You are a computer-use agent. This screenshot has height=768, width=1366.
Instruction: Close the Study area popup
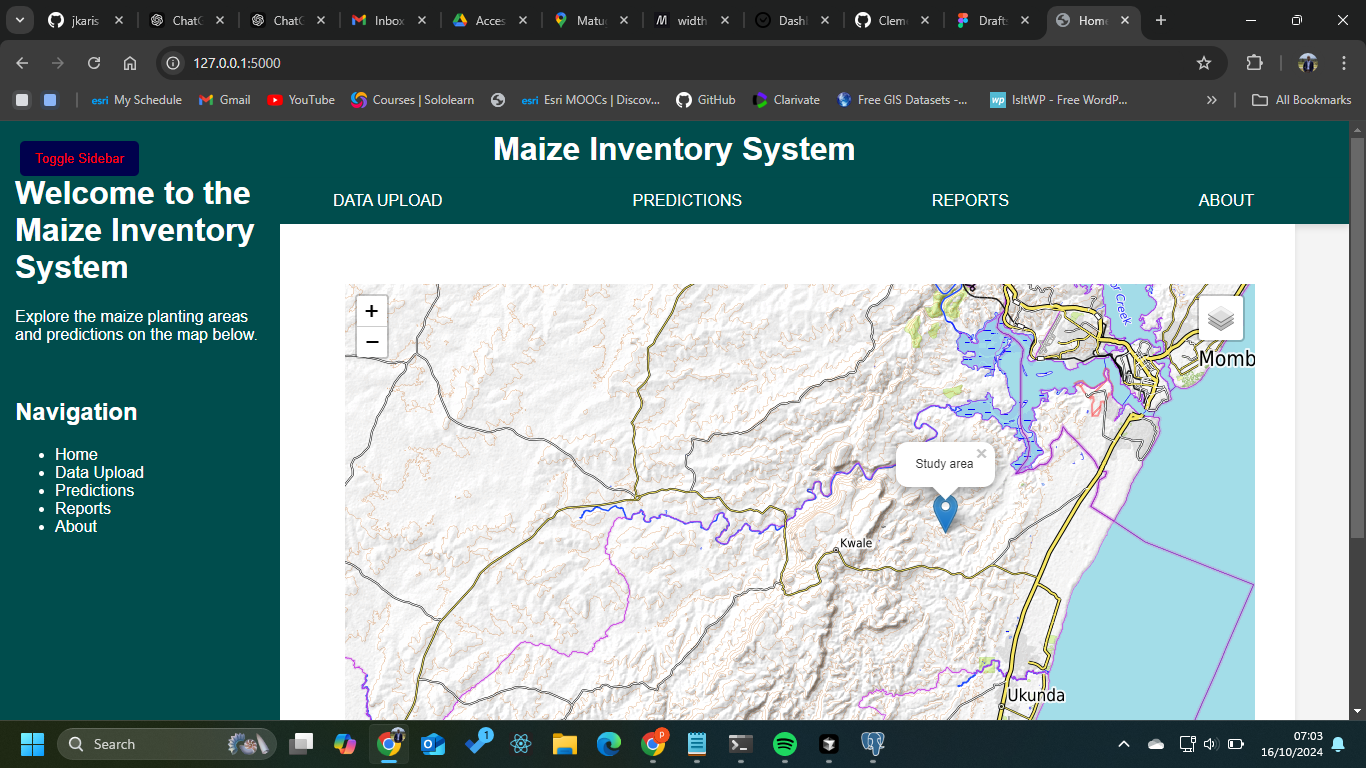coord(981,454)
